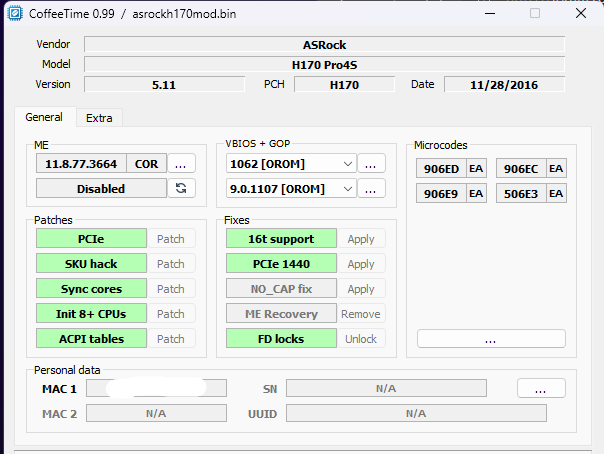Click Remove button for ME Recovery
The height and width of the screenshot is (454, 604).
click(361, 314)
